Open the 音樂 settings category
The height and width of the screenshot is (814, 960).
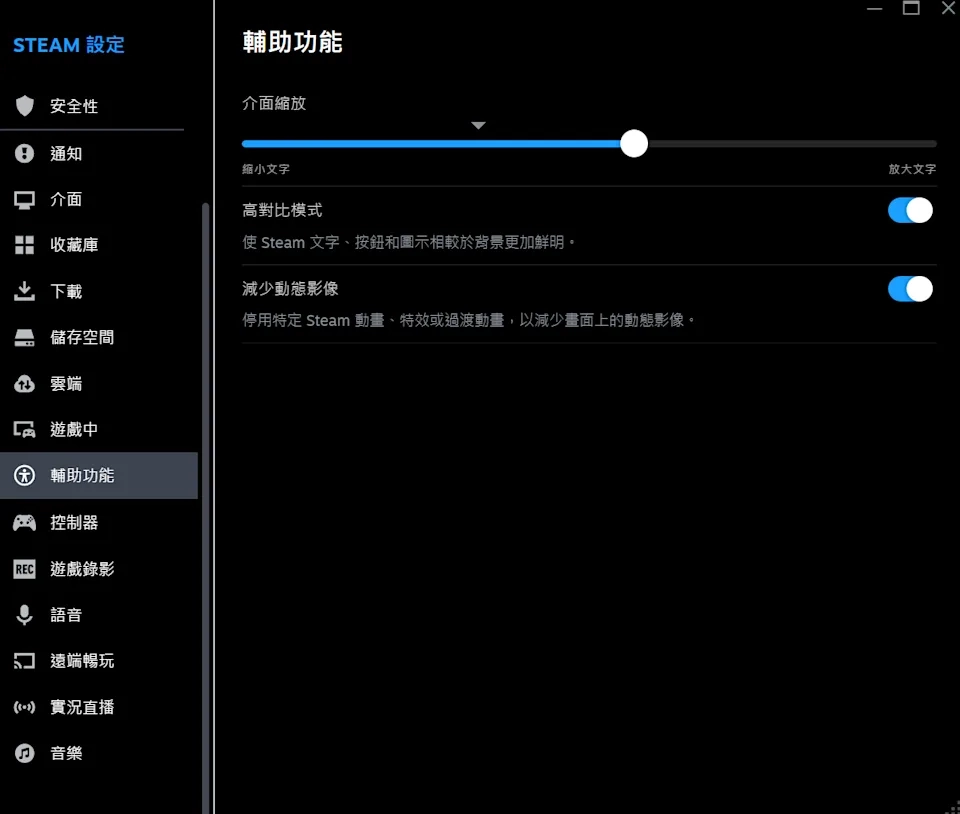coord(66,753)
